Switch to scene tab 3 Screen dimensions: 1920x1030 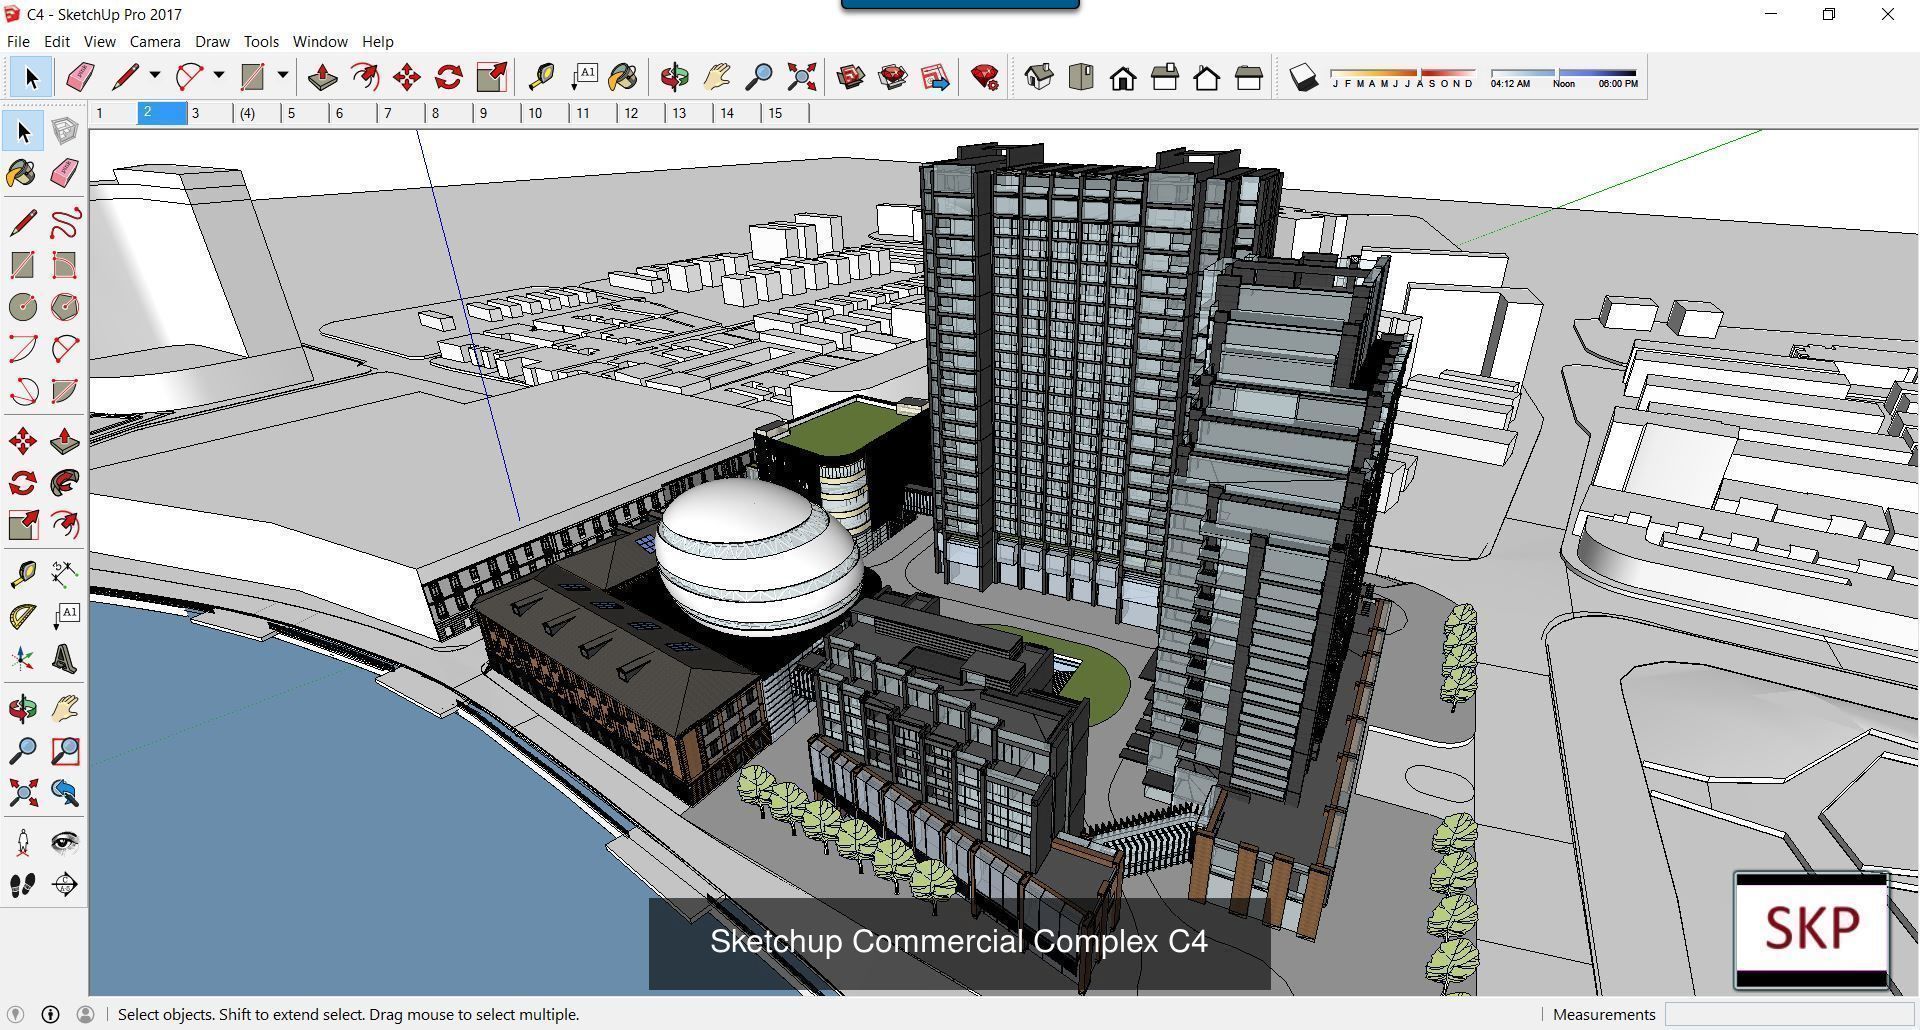[x=210, y=113]
